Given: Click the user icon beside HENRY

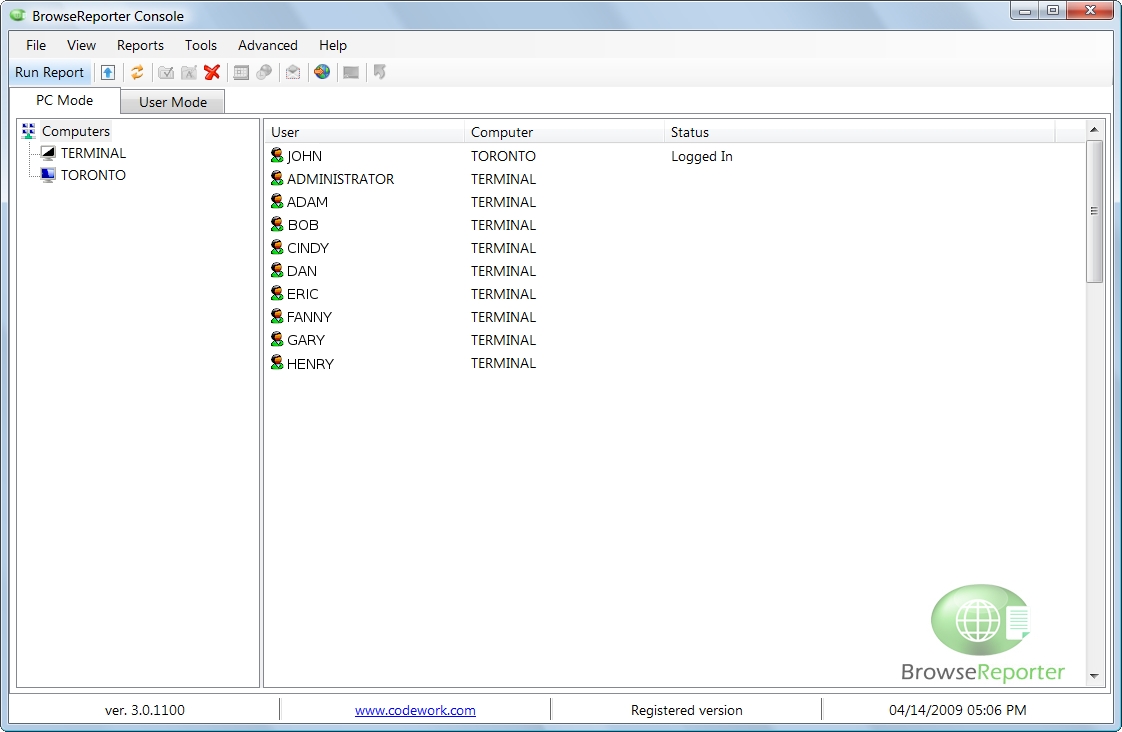Looking at the screenshot, I should click(277, 363).
